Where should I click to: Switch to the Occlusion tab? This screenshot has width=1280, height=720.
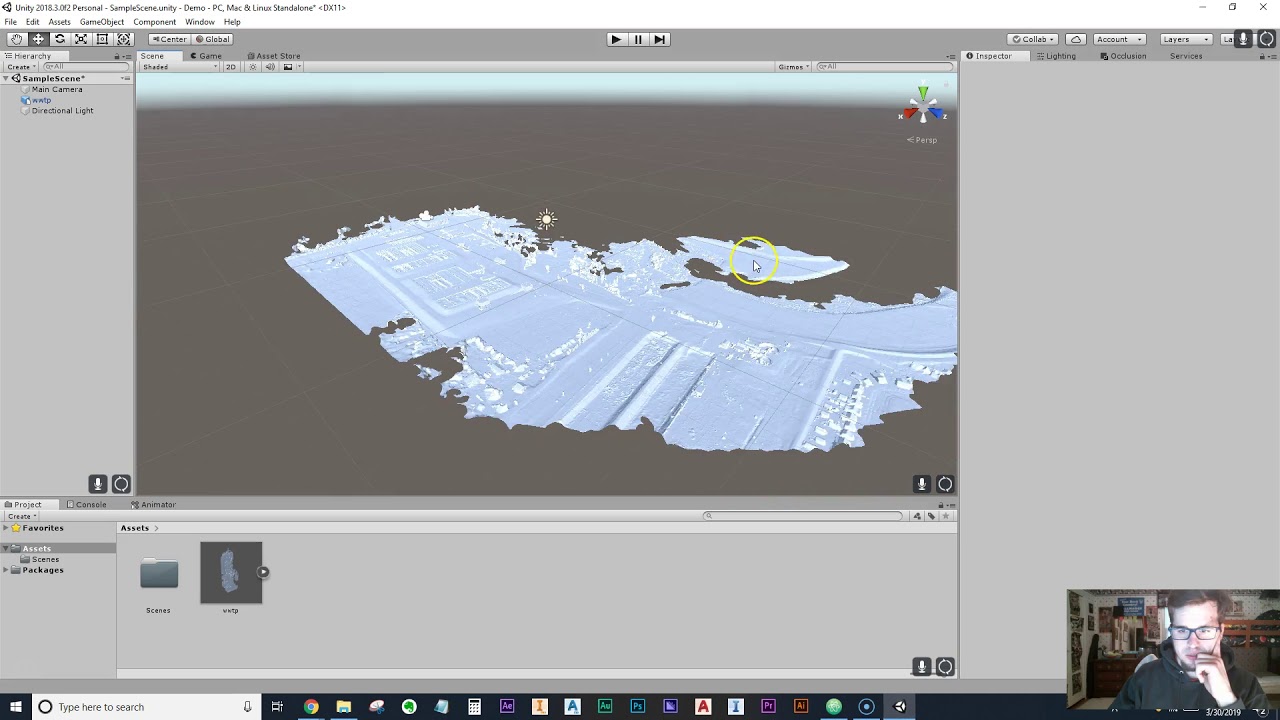coord(1123,56)
